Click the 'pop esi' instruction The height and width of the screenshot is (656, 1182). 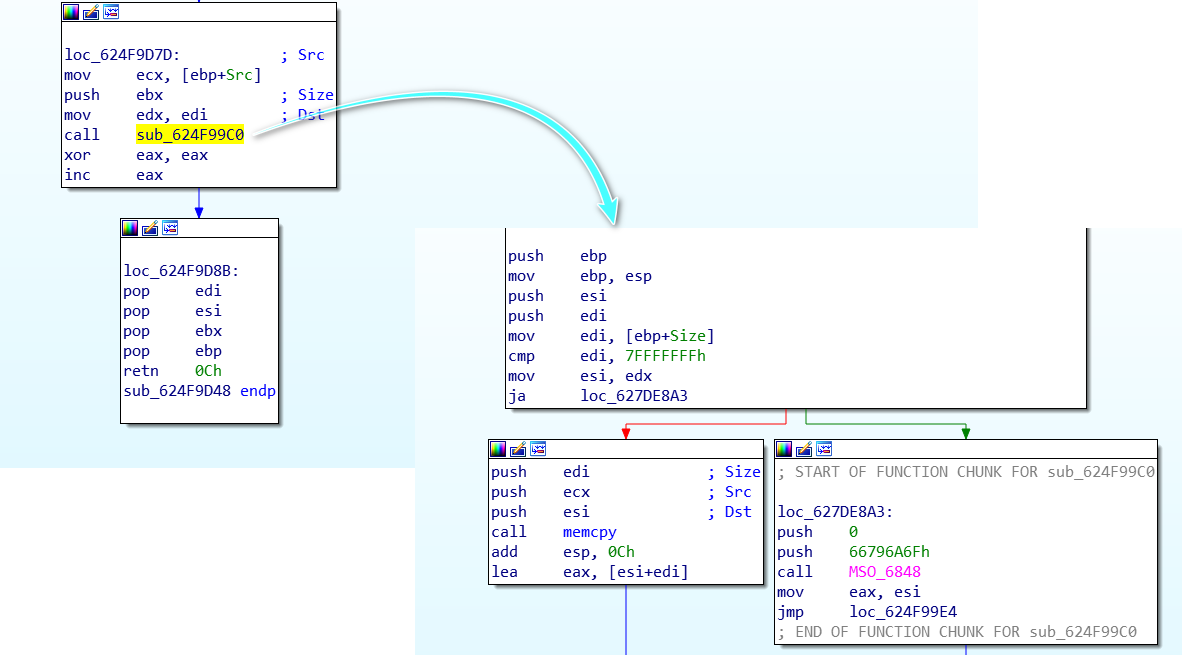point(173,311)
